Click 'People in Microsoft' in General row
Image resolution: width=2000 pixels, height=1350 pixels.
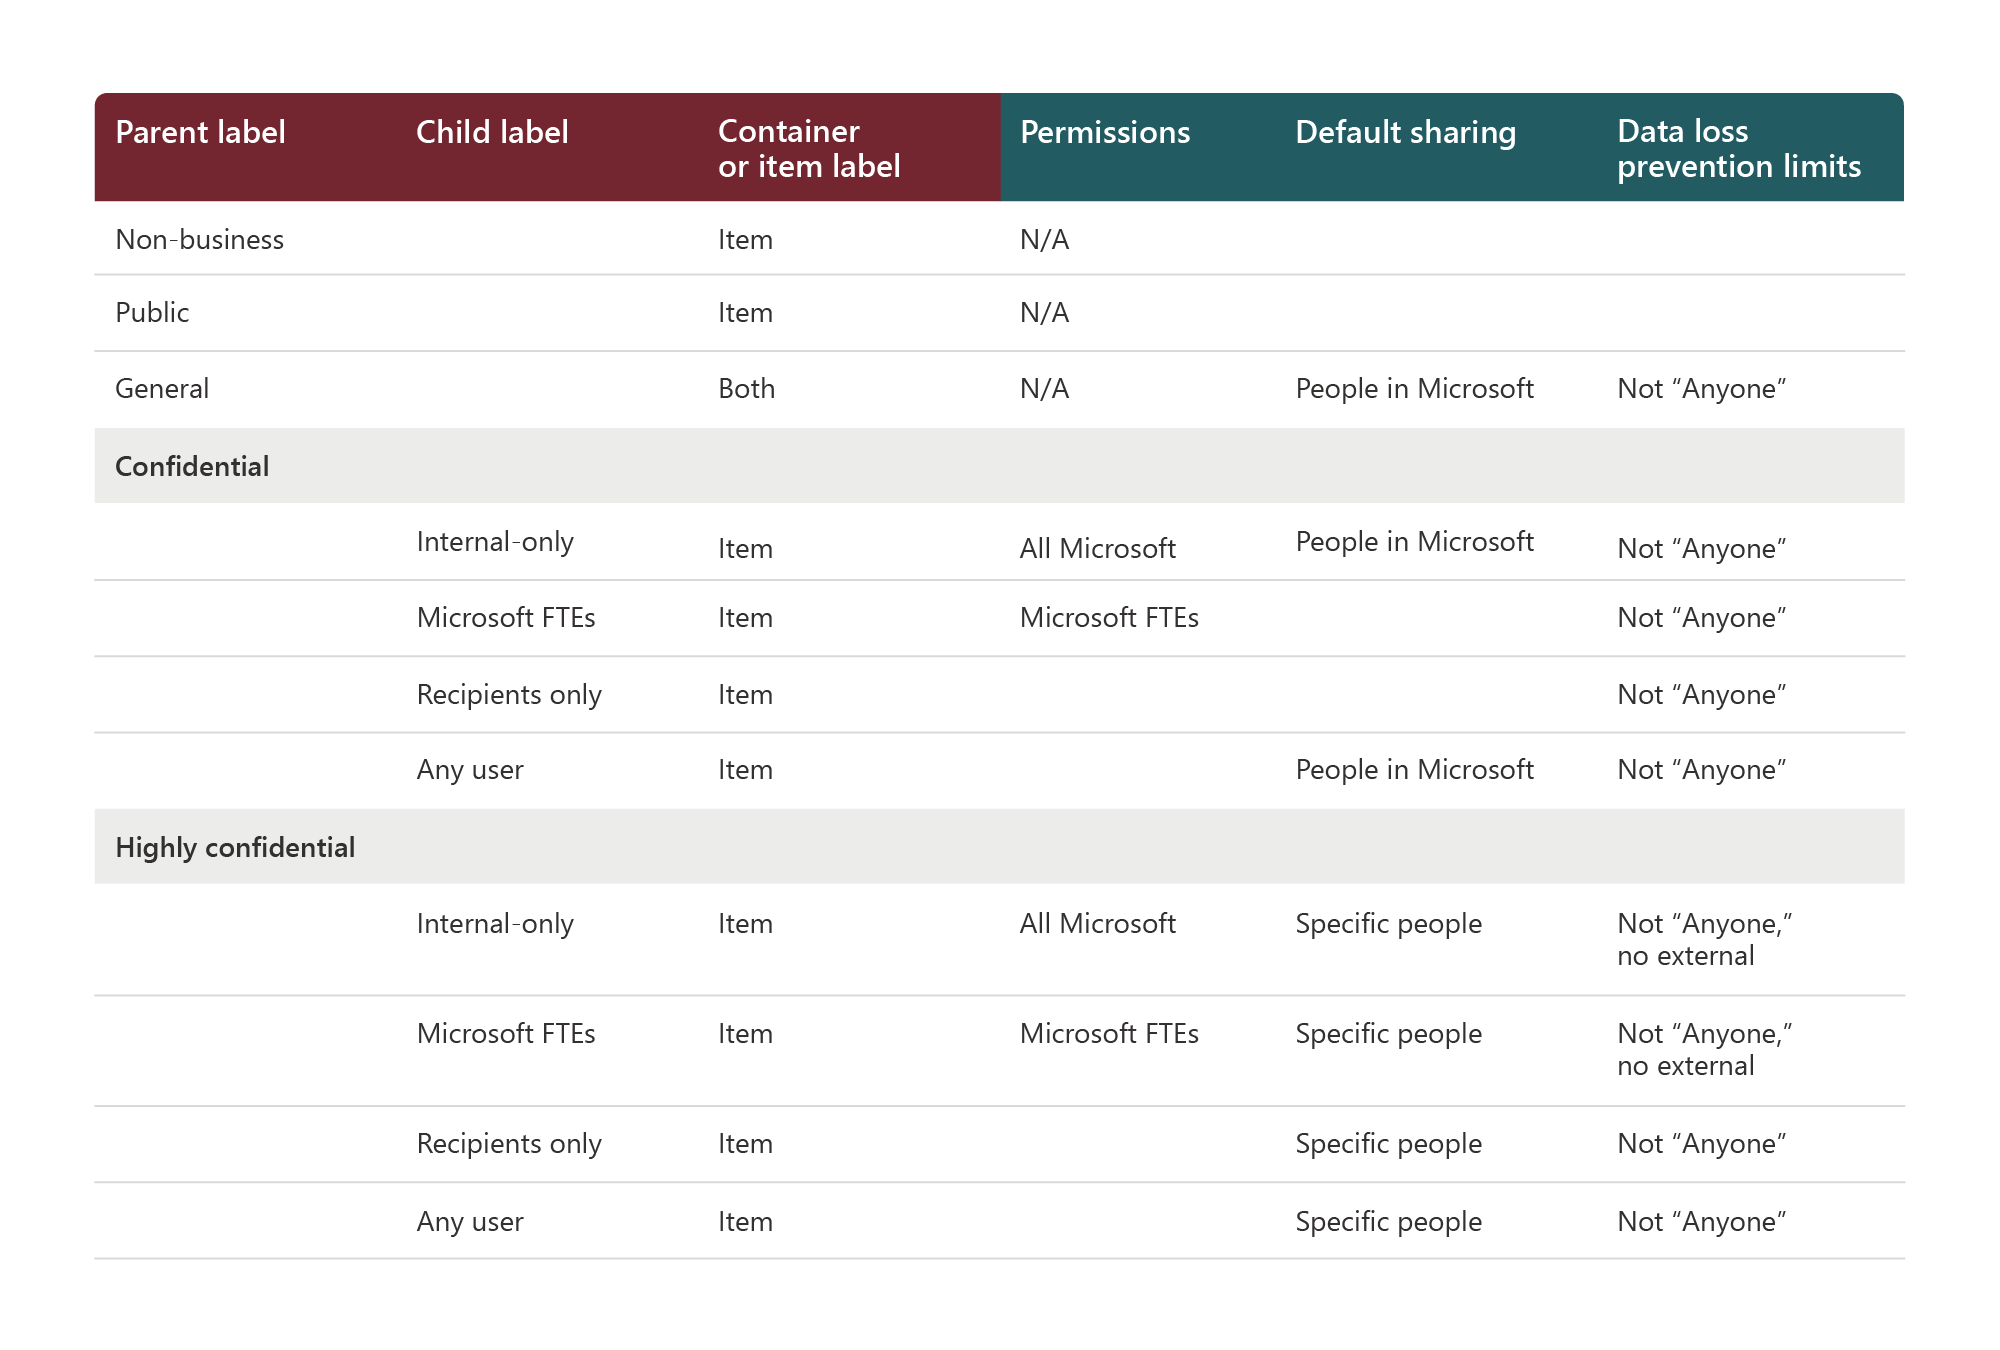1414,389
